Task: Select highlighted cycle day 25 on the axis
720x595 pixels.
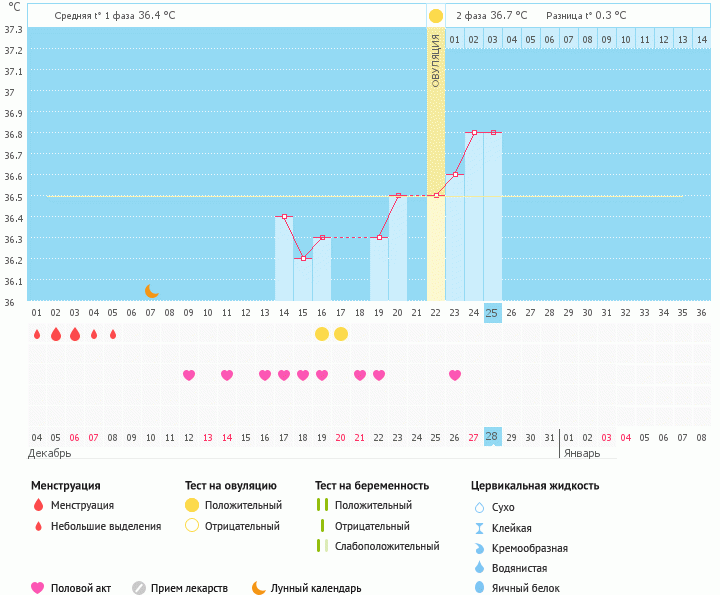Action: click(492, 312)
